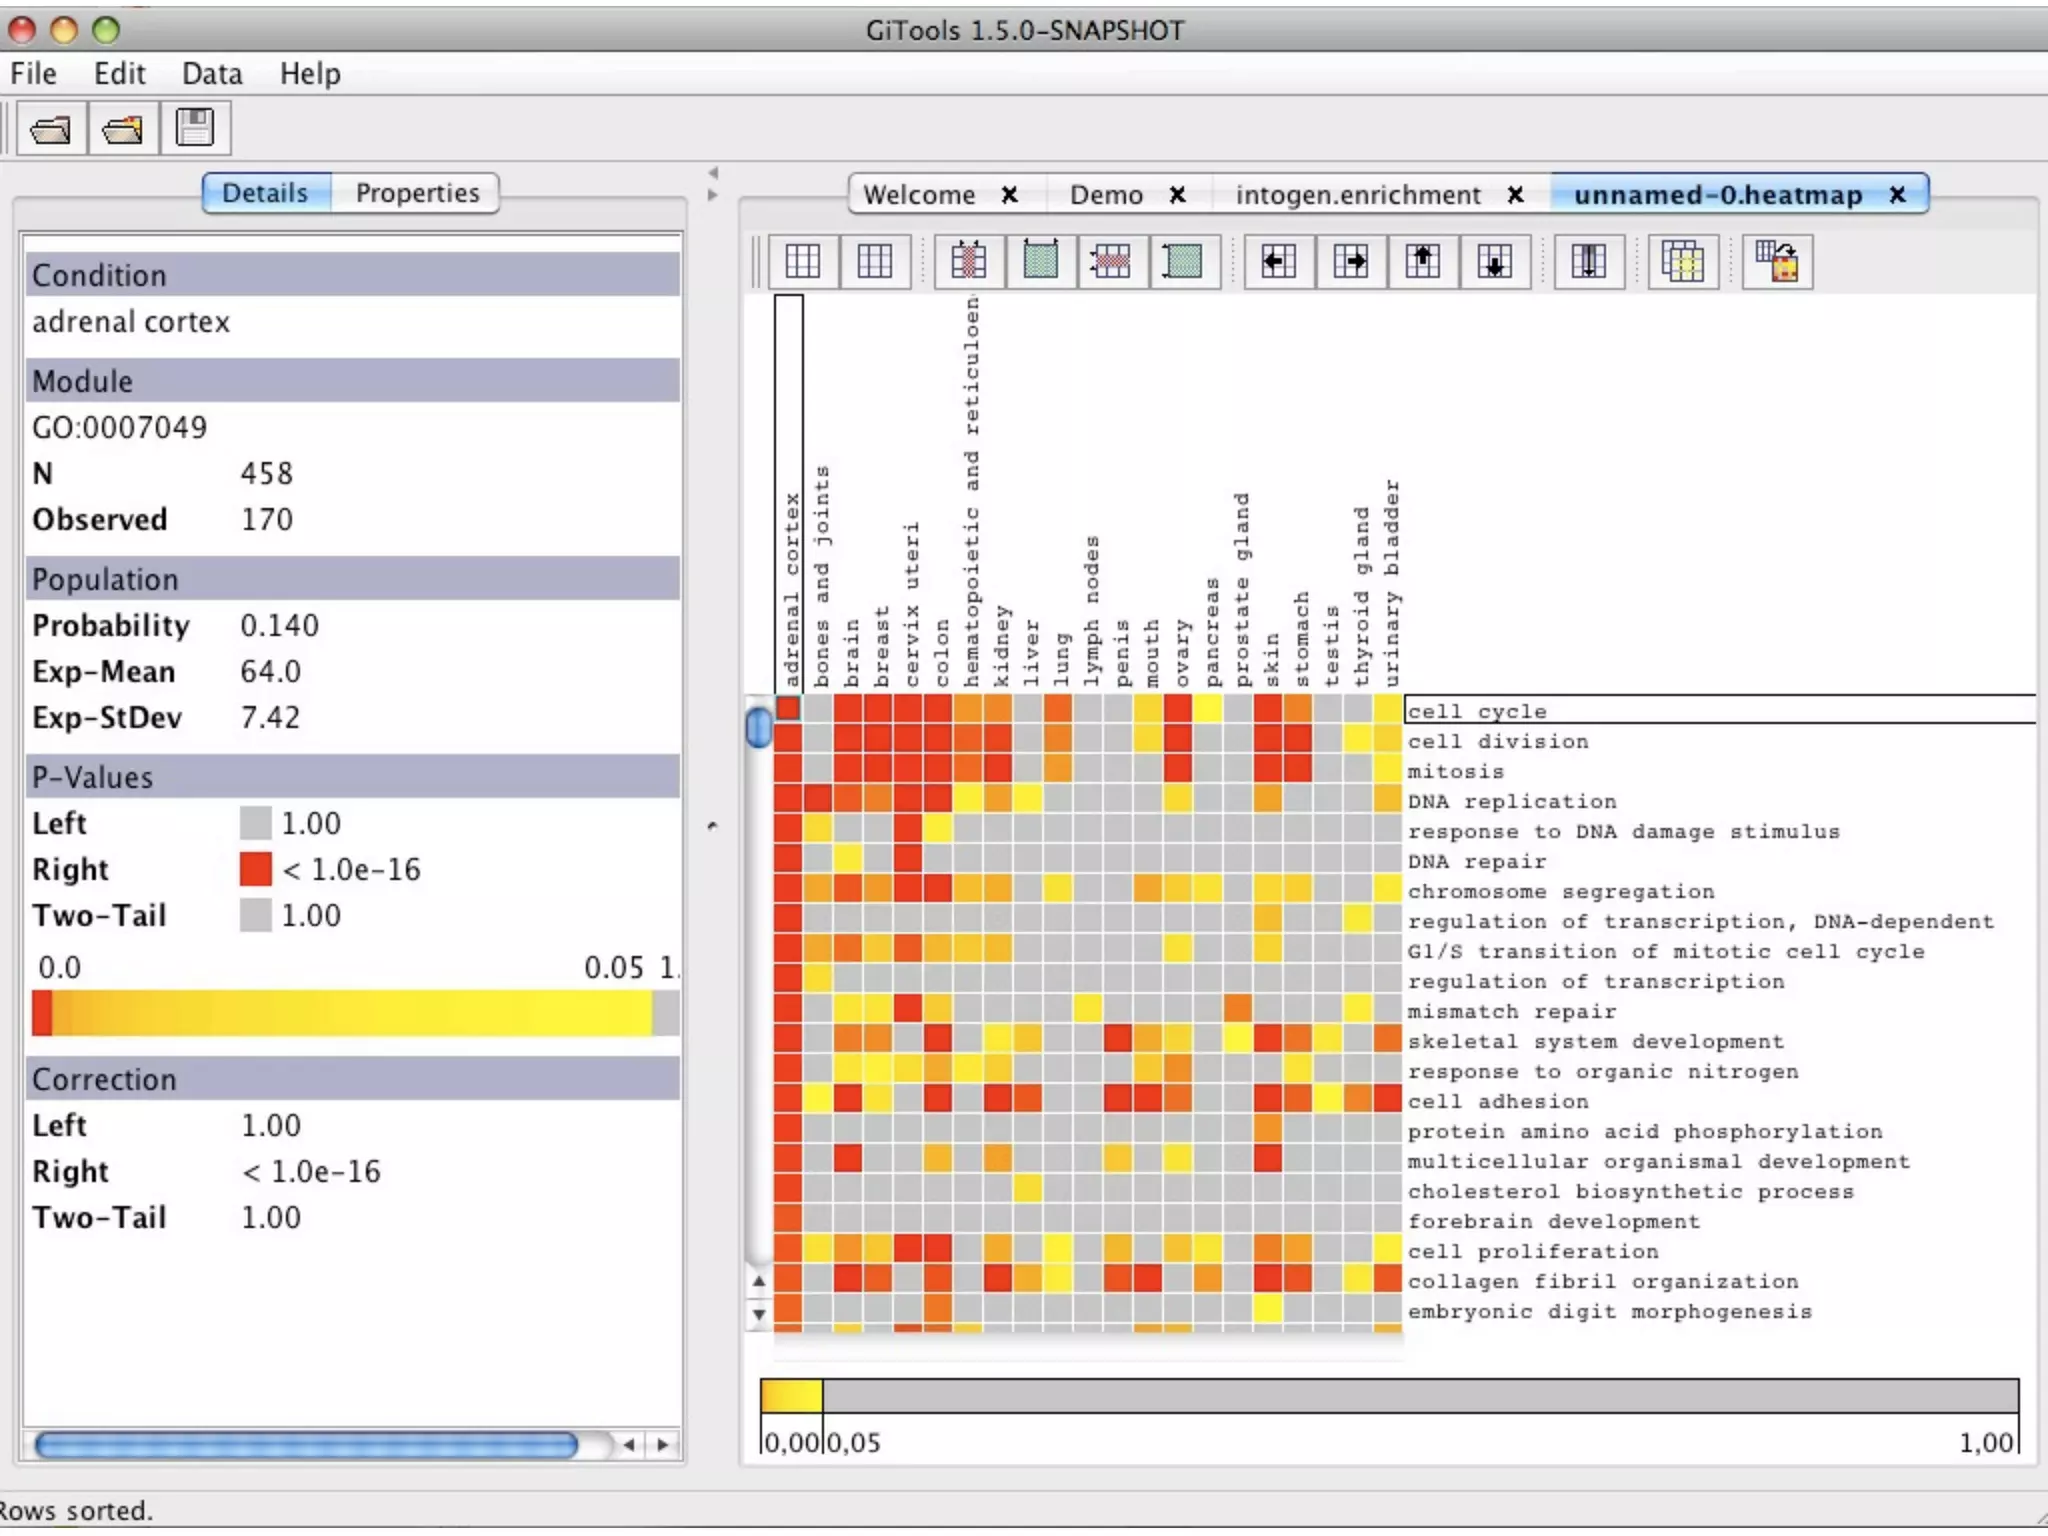
Task: Click the move row down arrow icon
Action: point(1494,262)
